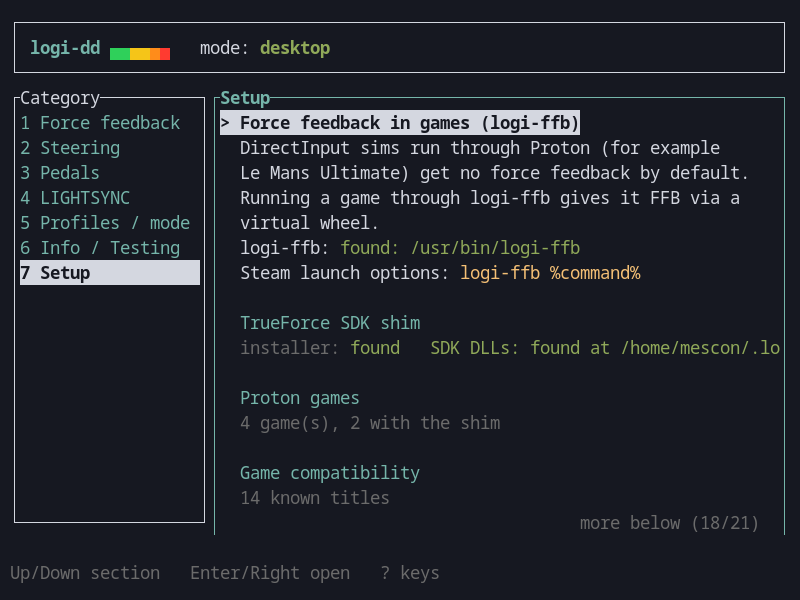Click found: /usr/bin/logi-ffb path text
Screen dimensions: 800x600
pyautogui.click(x=460, y=248)
